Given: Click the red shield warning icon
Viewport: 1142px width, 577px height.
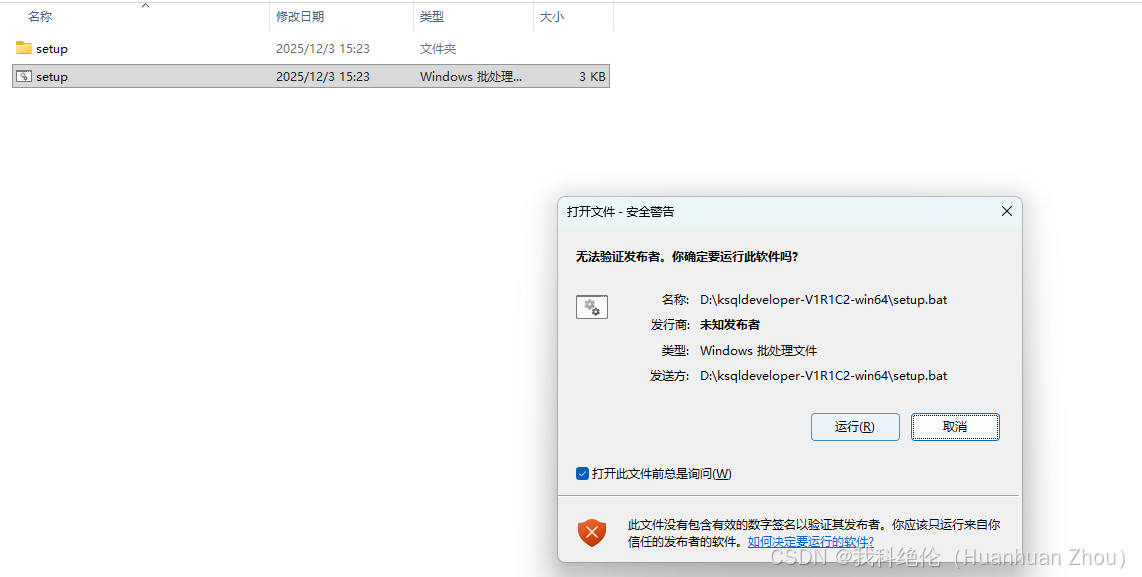Looking at the screenshot, I should [592, 533].
